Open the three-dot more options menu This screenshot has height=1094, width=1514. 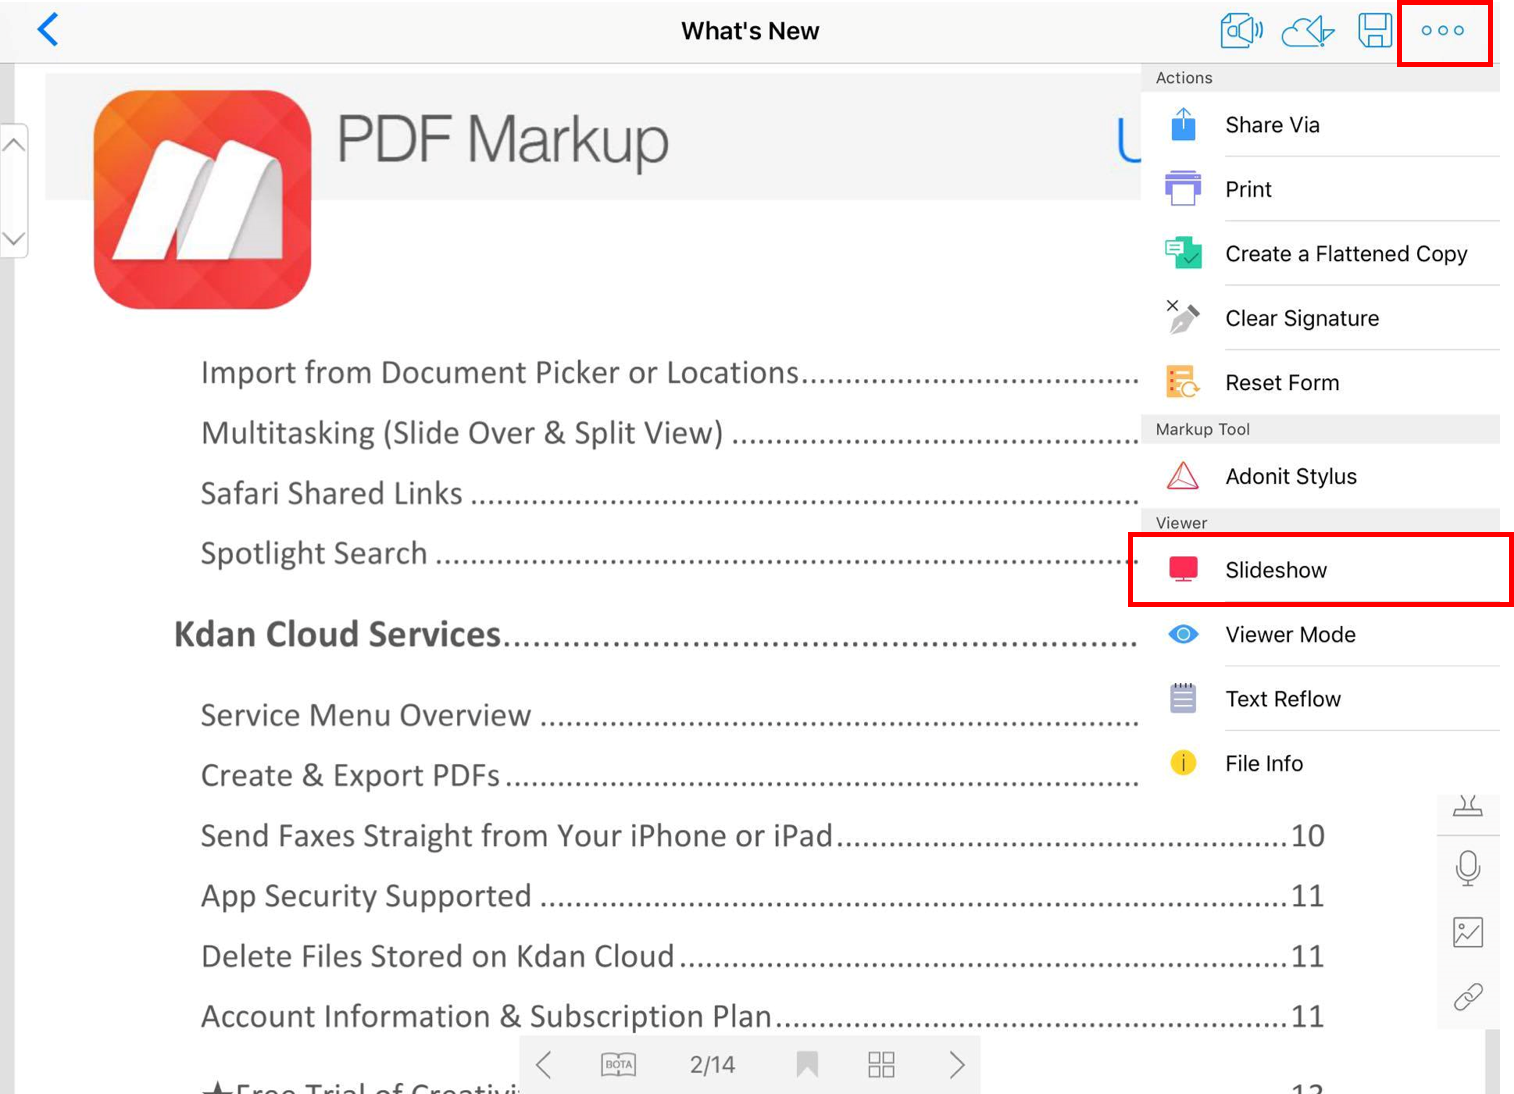pos(1443,31)
